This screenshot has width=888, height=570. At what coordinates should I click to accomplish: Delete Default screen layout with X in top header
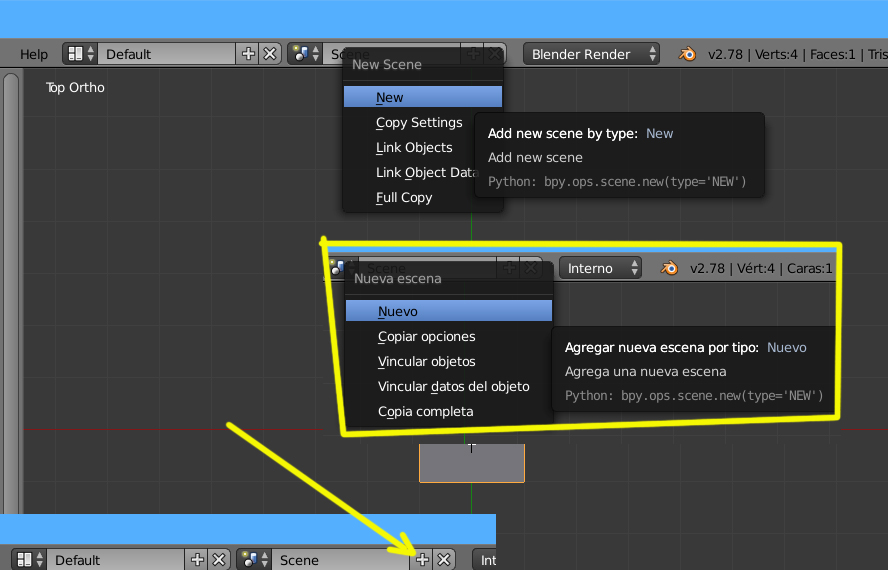tap(270, 54)
